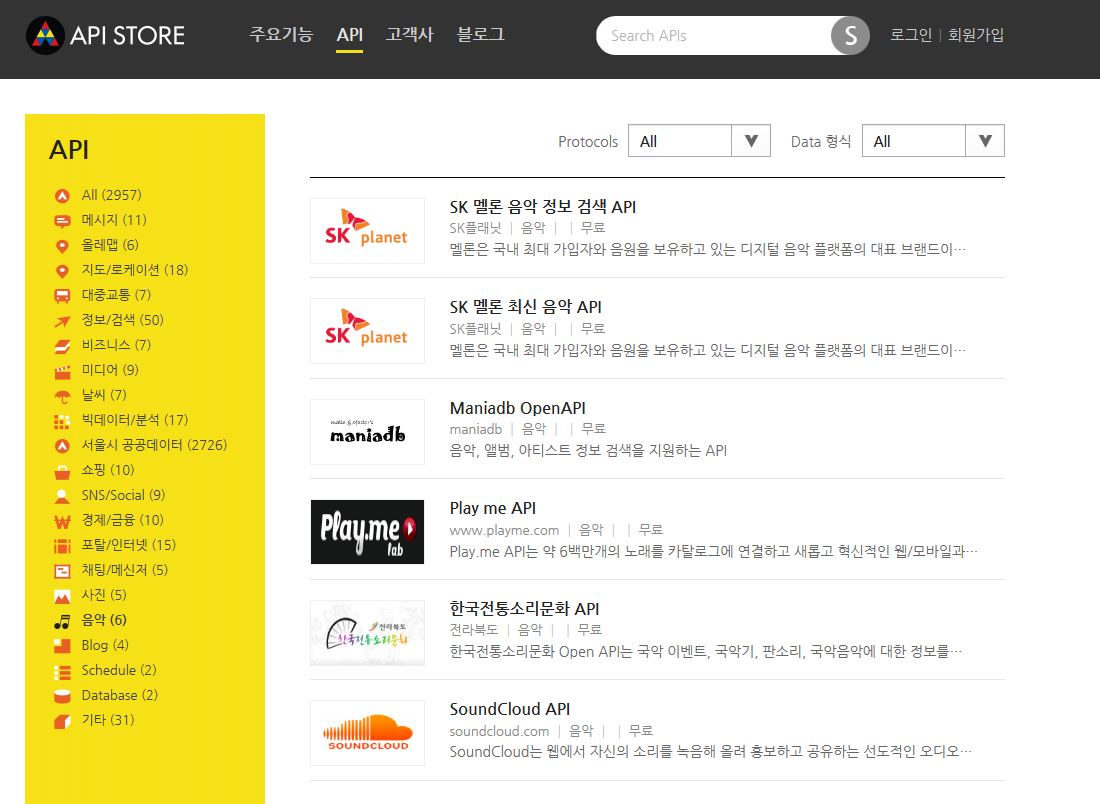Screen dimensions: 1100x804
Task: Go to the 블로그 menu item
Action: pyautogui.click(x=481, y=35)
